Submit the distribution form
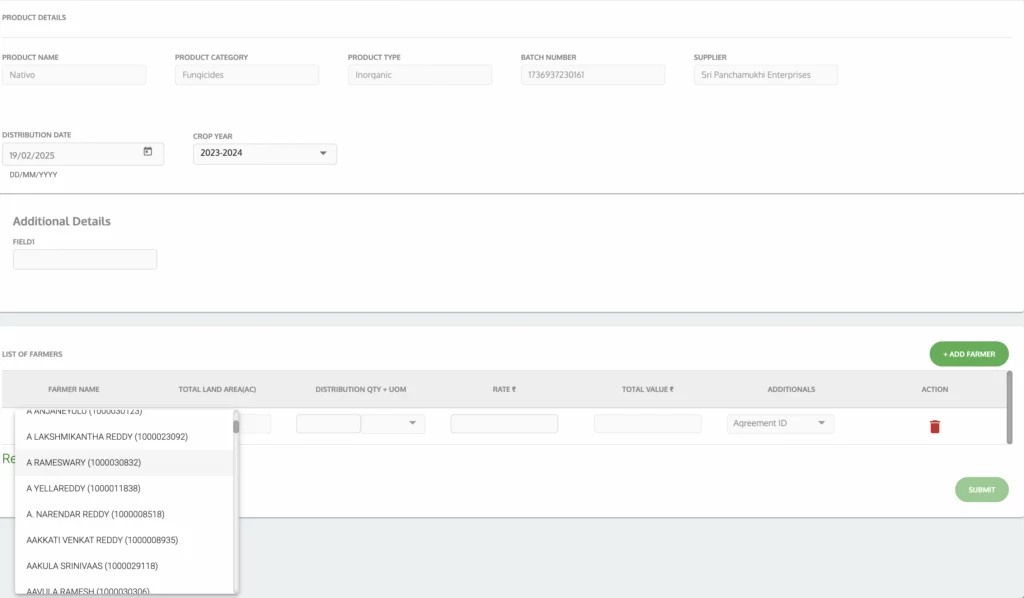This screenshot has width=1024, height=598. click(x=982, y=490)
